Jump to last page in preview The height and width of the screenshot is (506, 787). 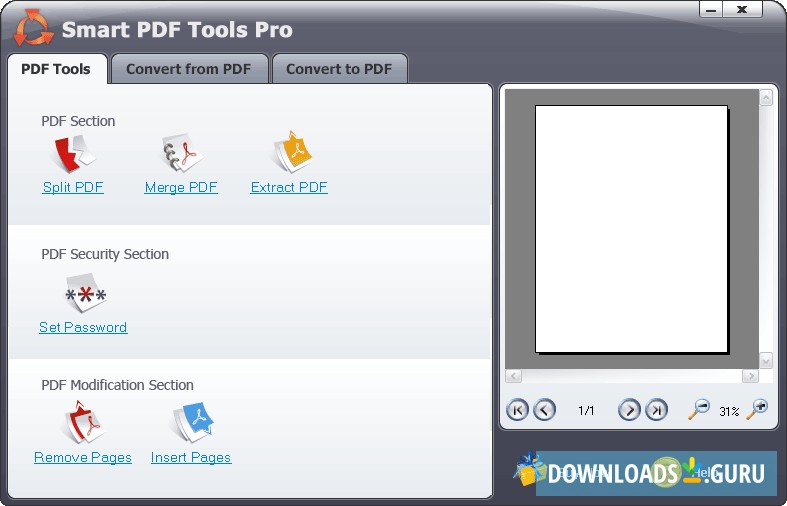tap(656, 410)
